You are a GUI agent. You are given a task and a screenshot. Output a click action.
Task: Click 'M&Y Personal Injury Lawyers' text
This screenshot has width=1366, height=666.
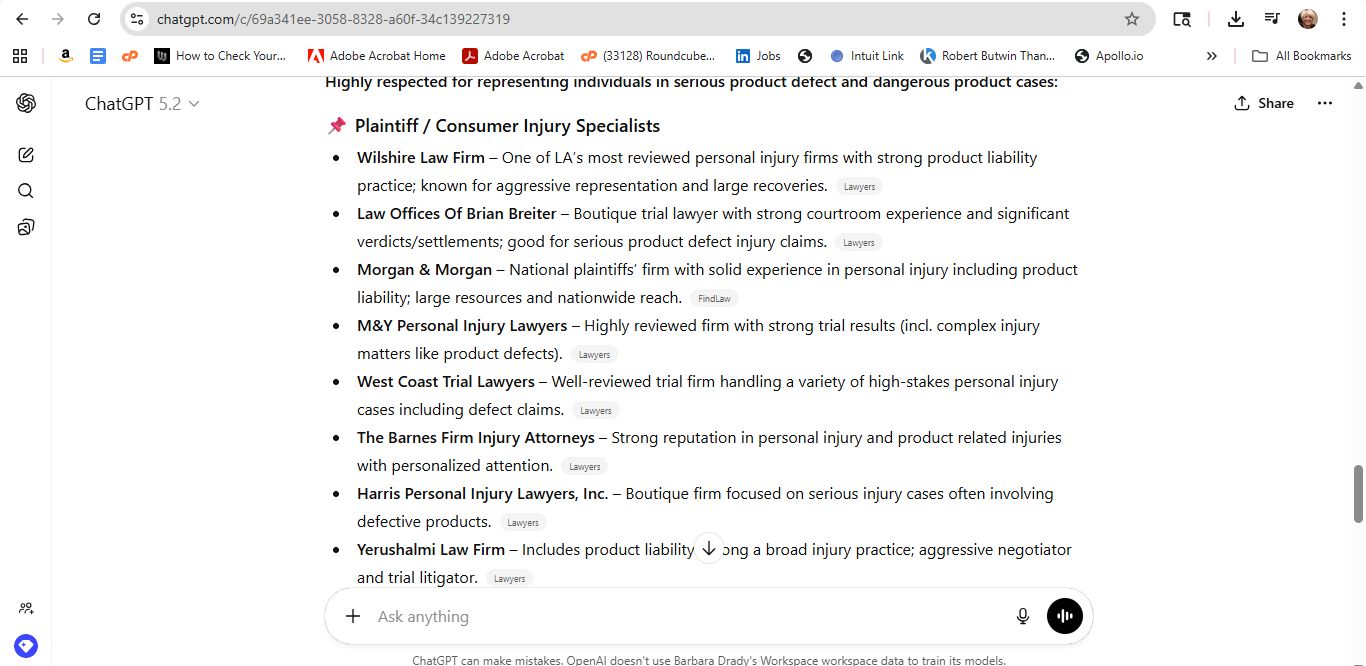(x=462, y=326)
